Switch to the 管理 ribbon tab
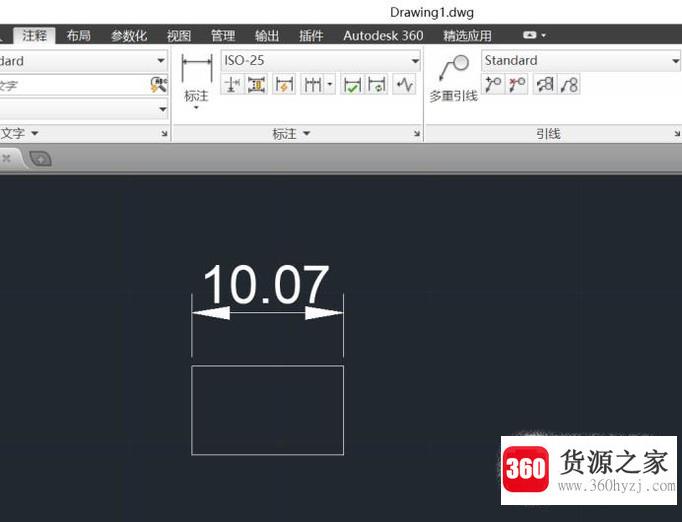Screen dimensions: 682x522 pos(223,36)
